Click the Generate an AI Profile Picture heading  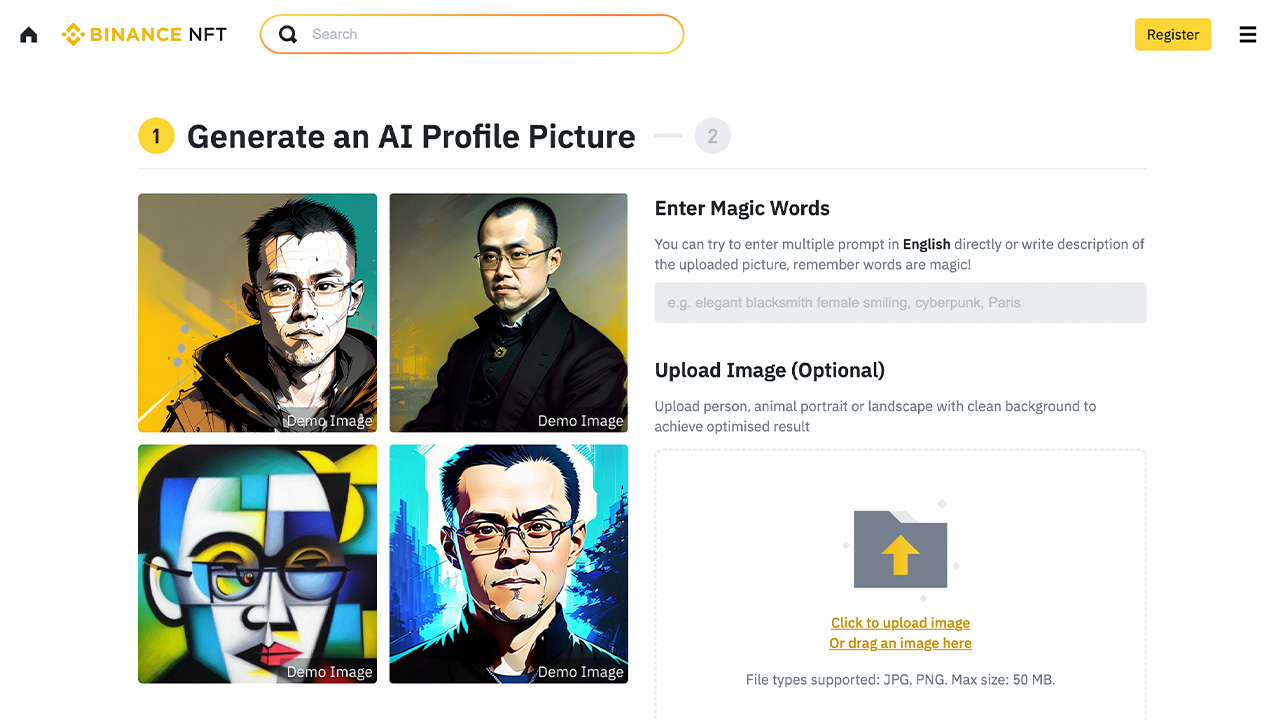411,136
